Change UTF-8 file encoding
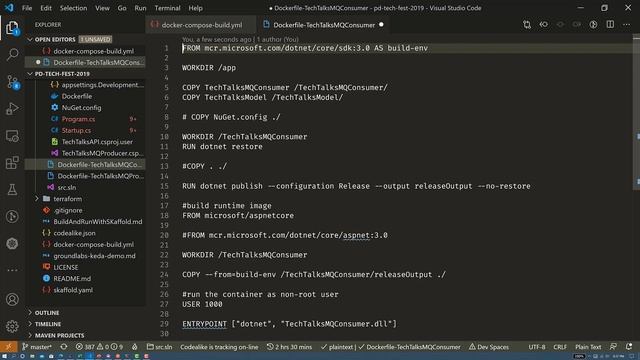The image size is (640, 360). (x=537, y=347)
